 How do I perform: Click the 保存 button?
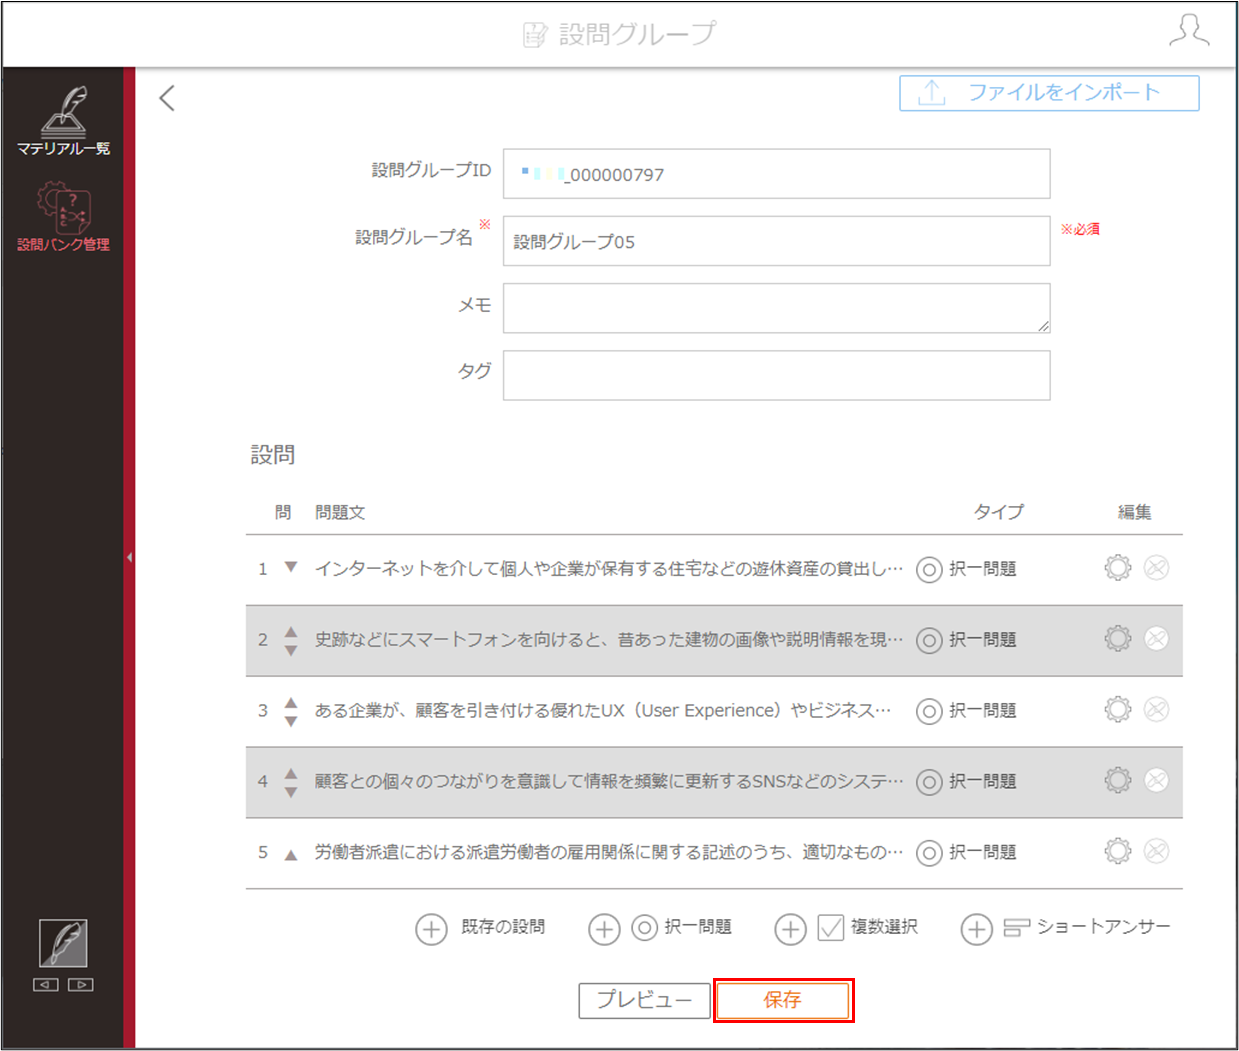click(x=783, y=1000)
